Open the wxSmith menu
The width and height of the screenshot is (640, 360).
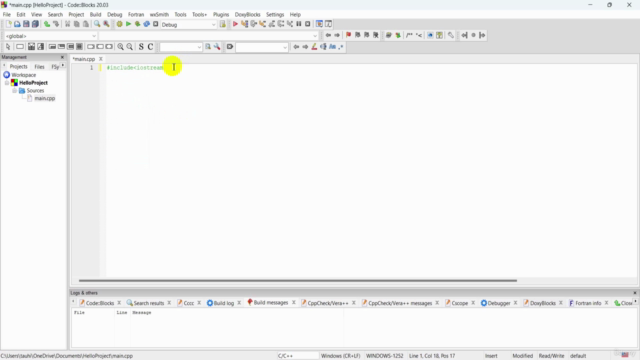click(159, 14)
